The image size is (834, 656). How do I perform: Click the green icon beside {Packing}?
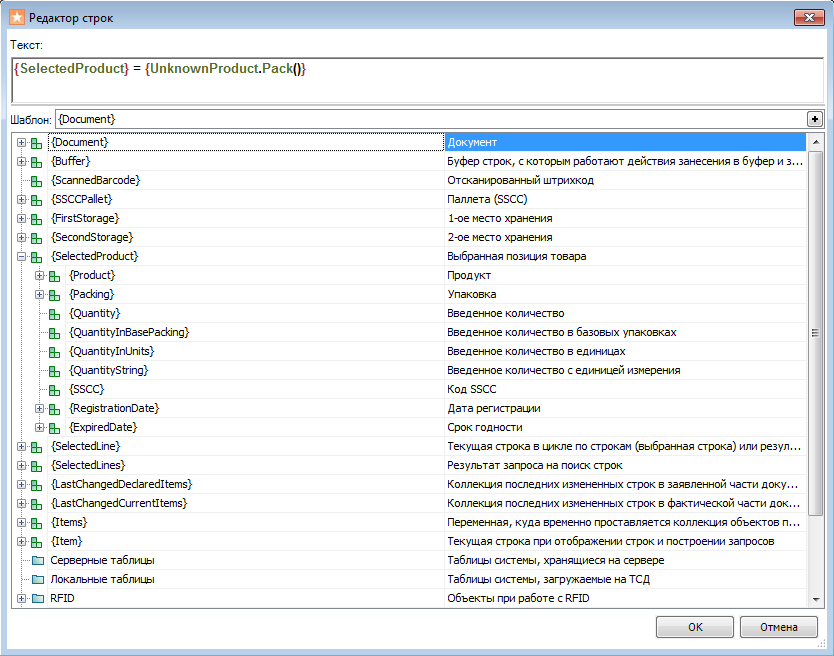click(54, 295)
